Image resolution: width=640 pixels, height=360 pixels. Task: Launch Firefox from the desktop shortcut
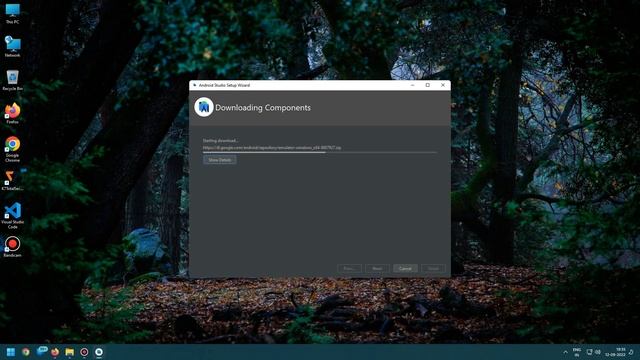pos(12,113)
